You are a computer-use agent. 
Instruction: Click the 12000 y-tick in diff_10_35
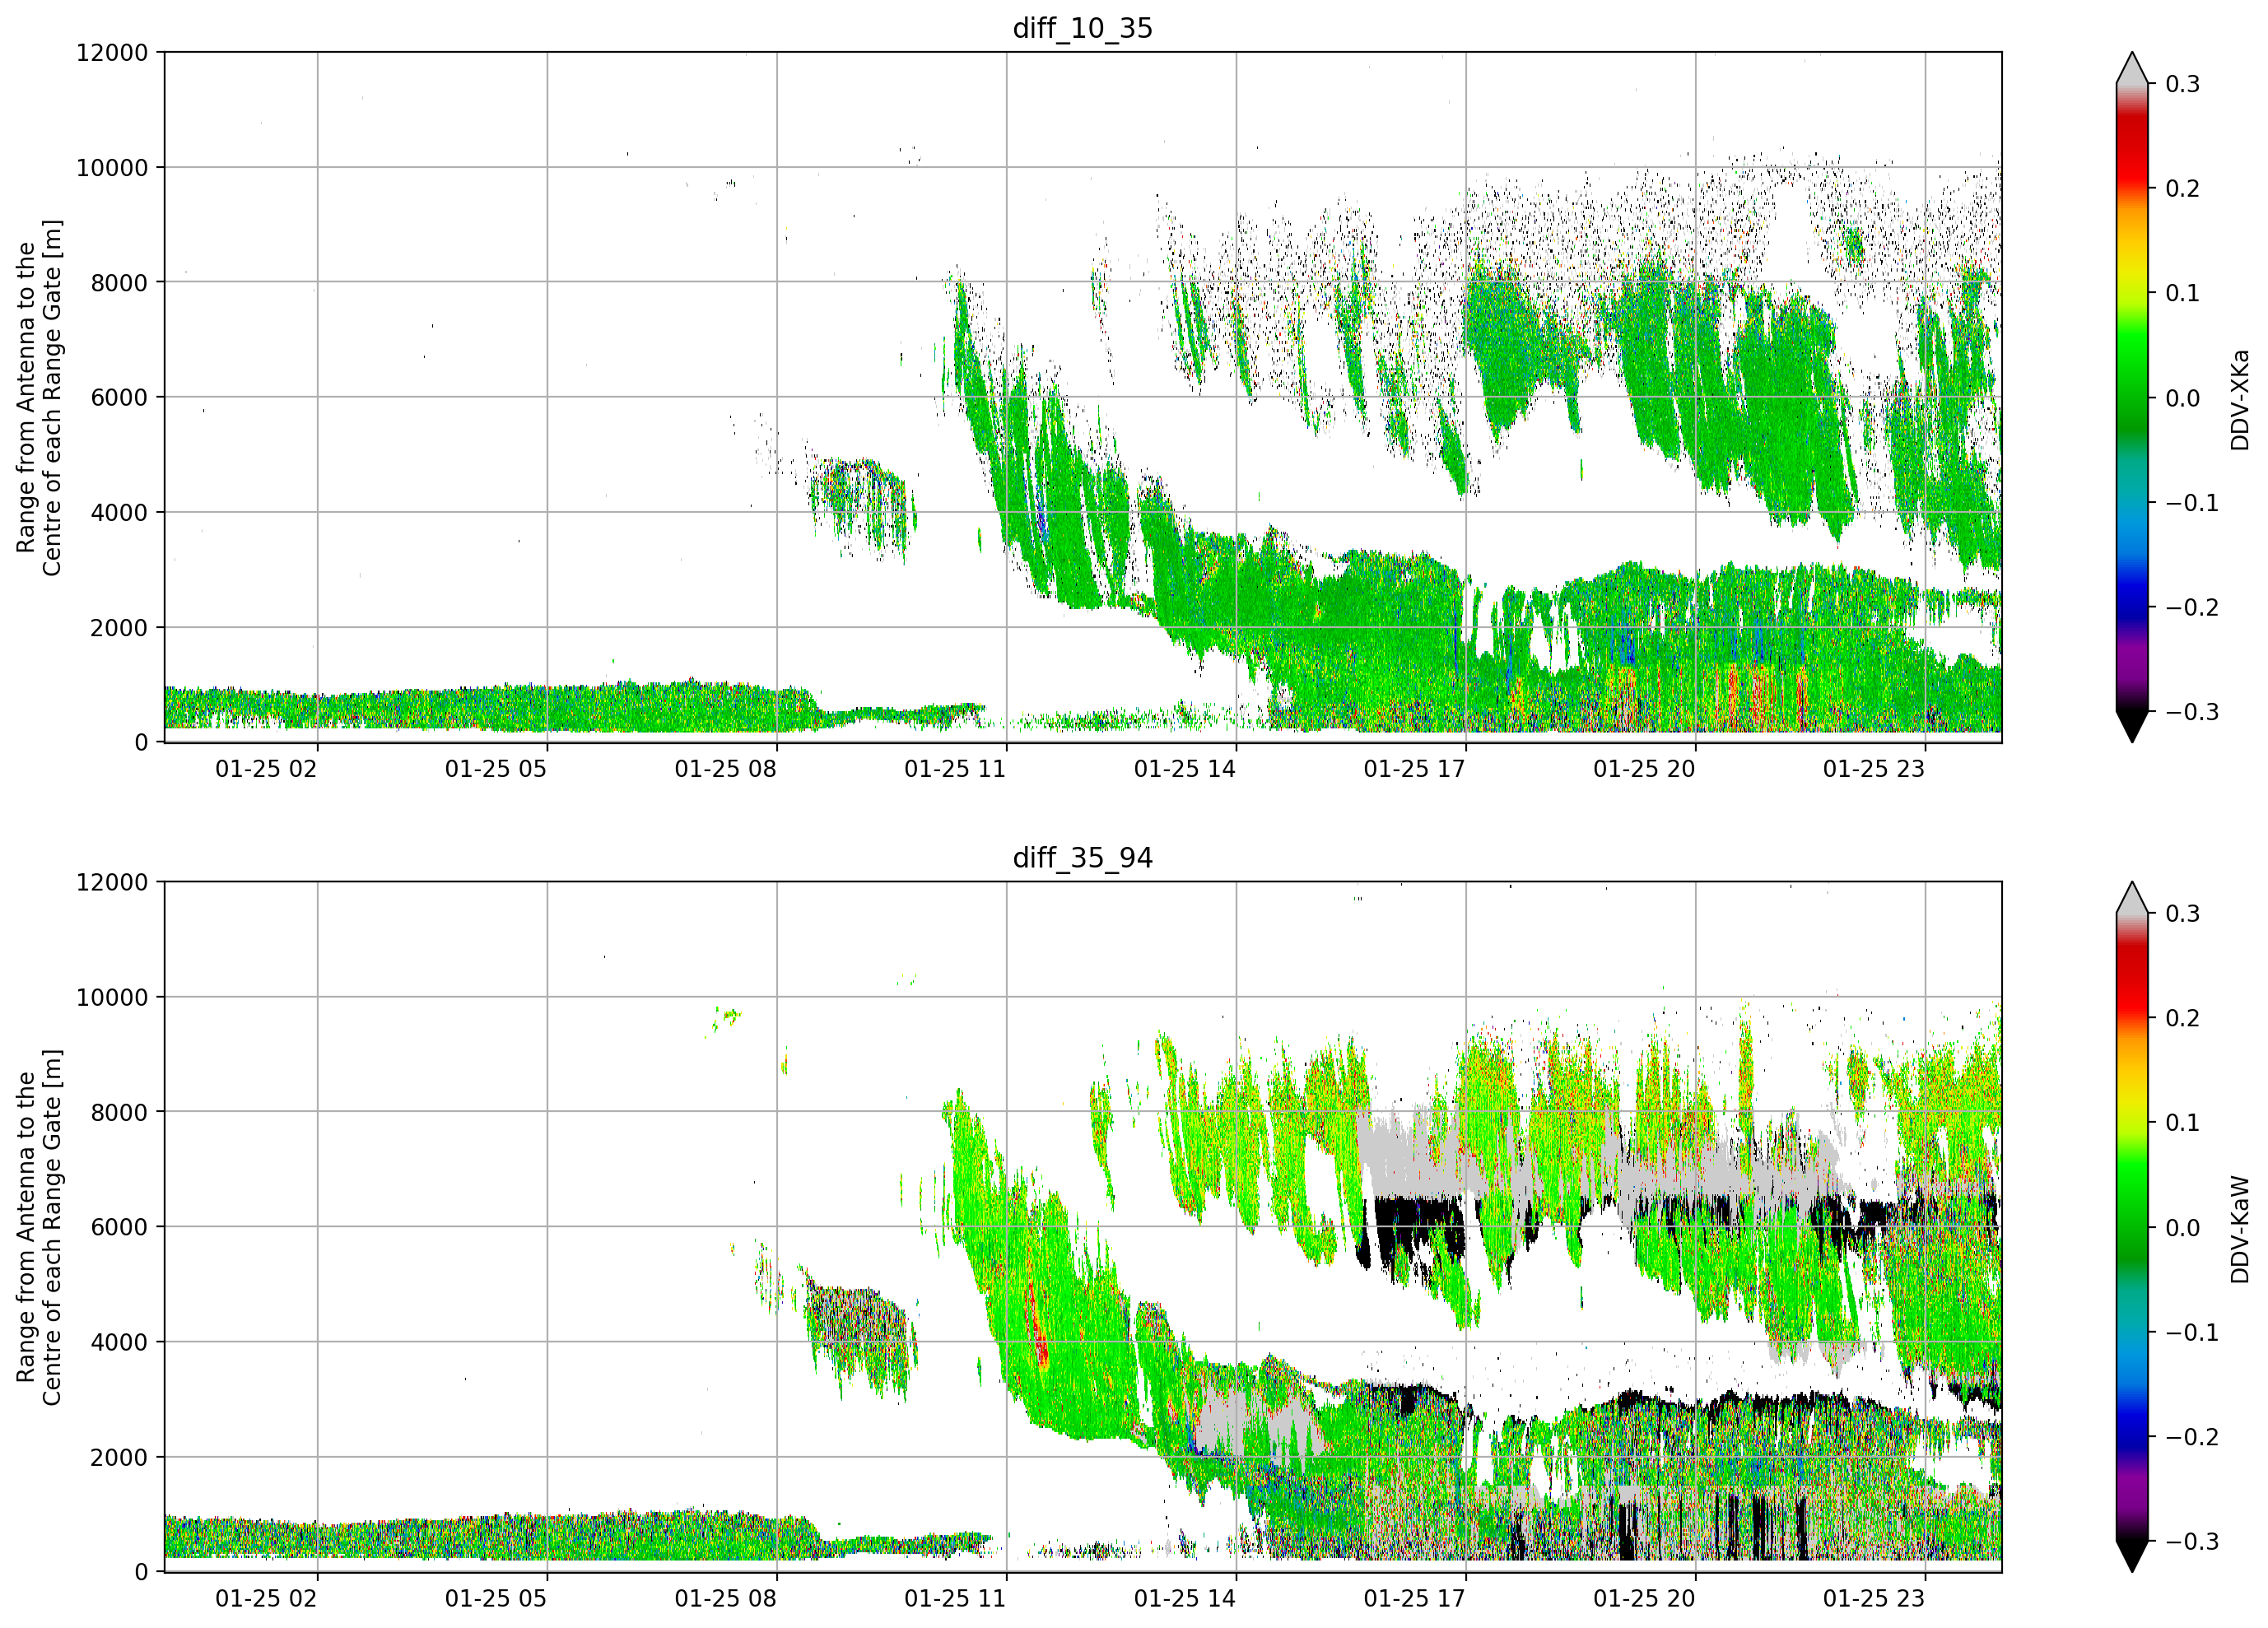112,53
